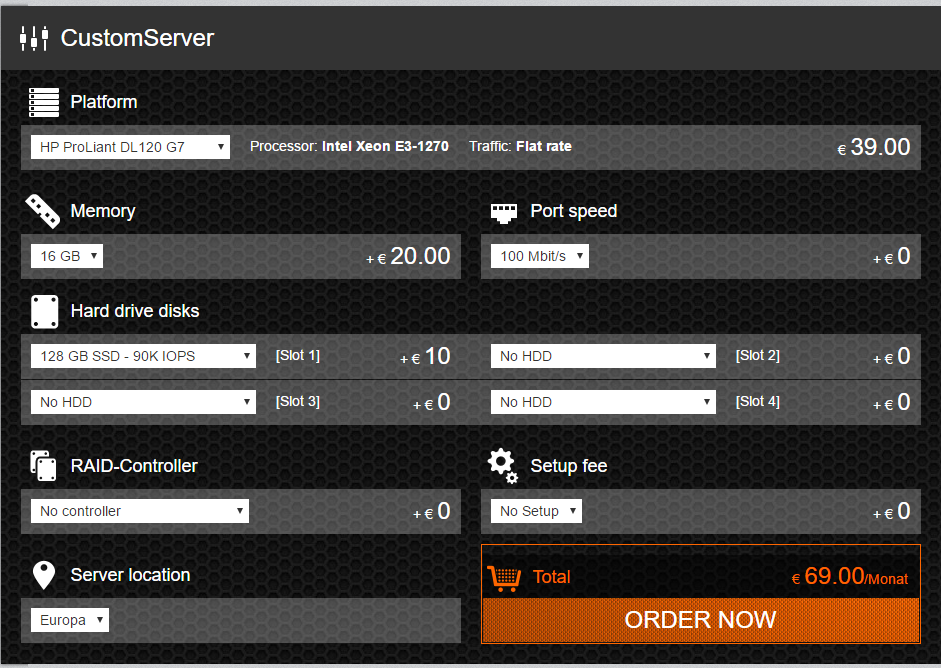Screen dimensions: 941x668
Task: Click the Server location pin icon
Action: 43,575
